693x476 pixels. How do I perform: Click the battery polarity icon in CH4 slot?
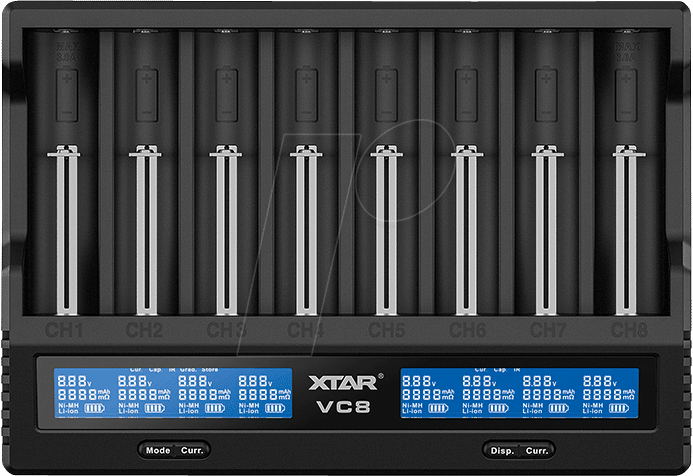coord(306,94)
